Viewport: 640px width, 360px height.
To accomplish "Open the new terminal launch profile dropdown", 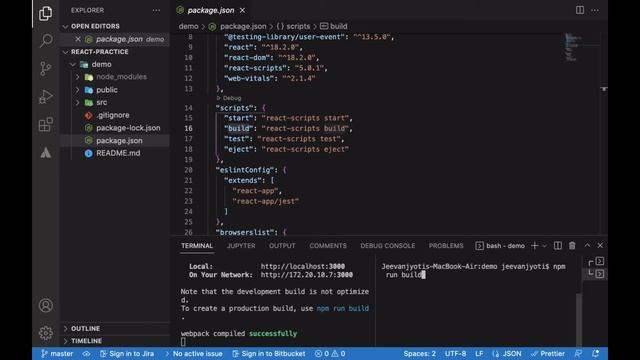I will click(x=544, y=246).
